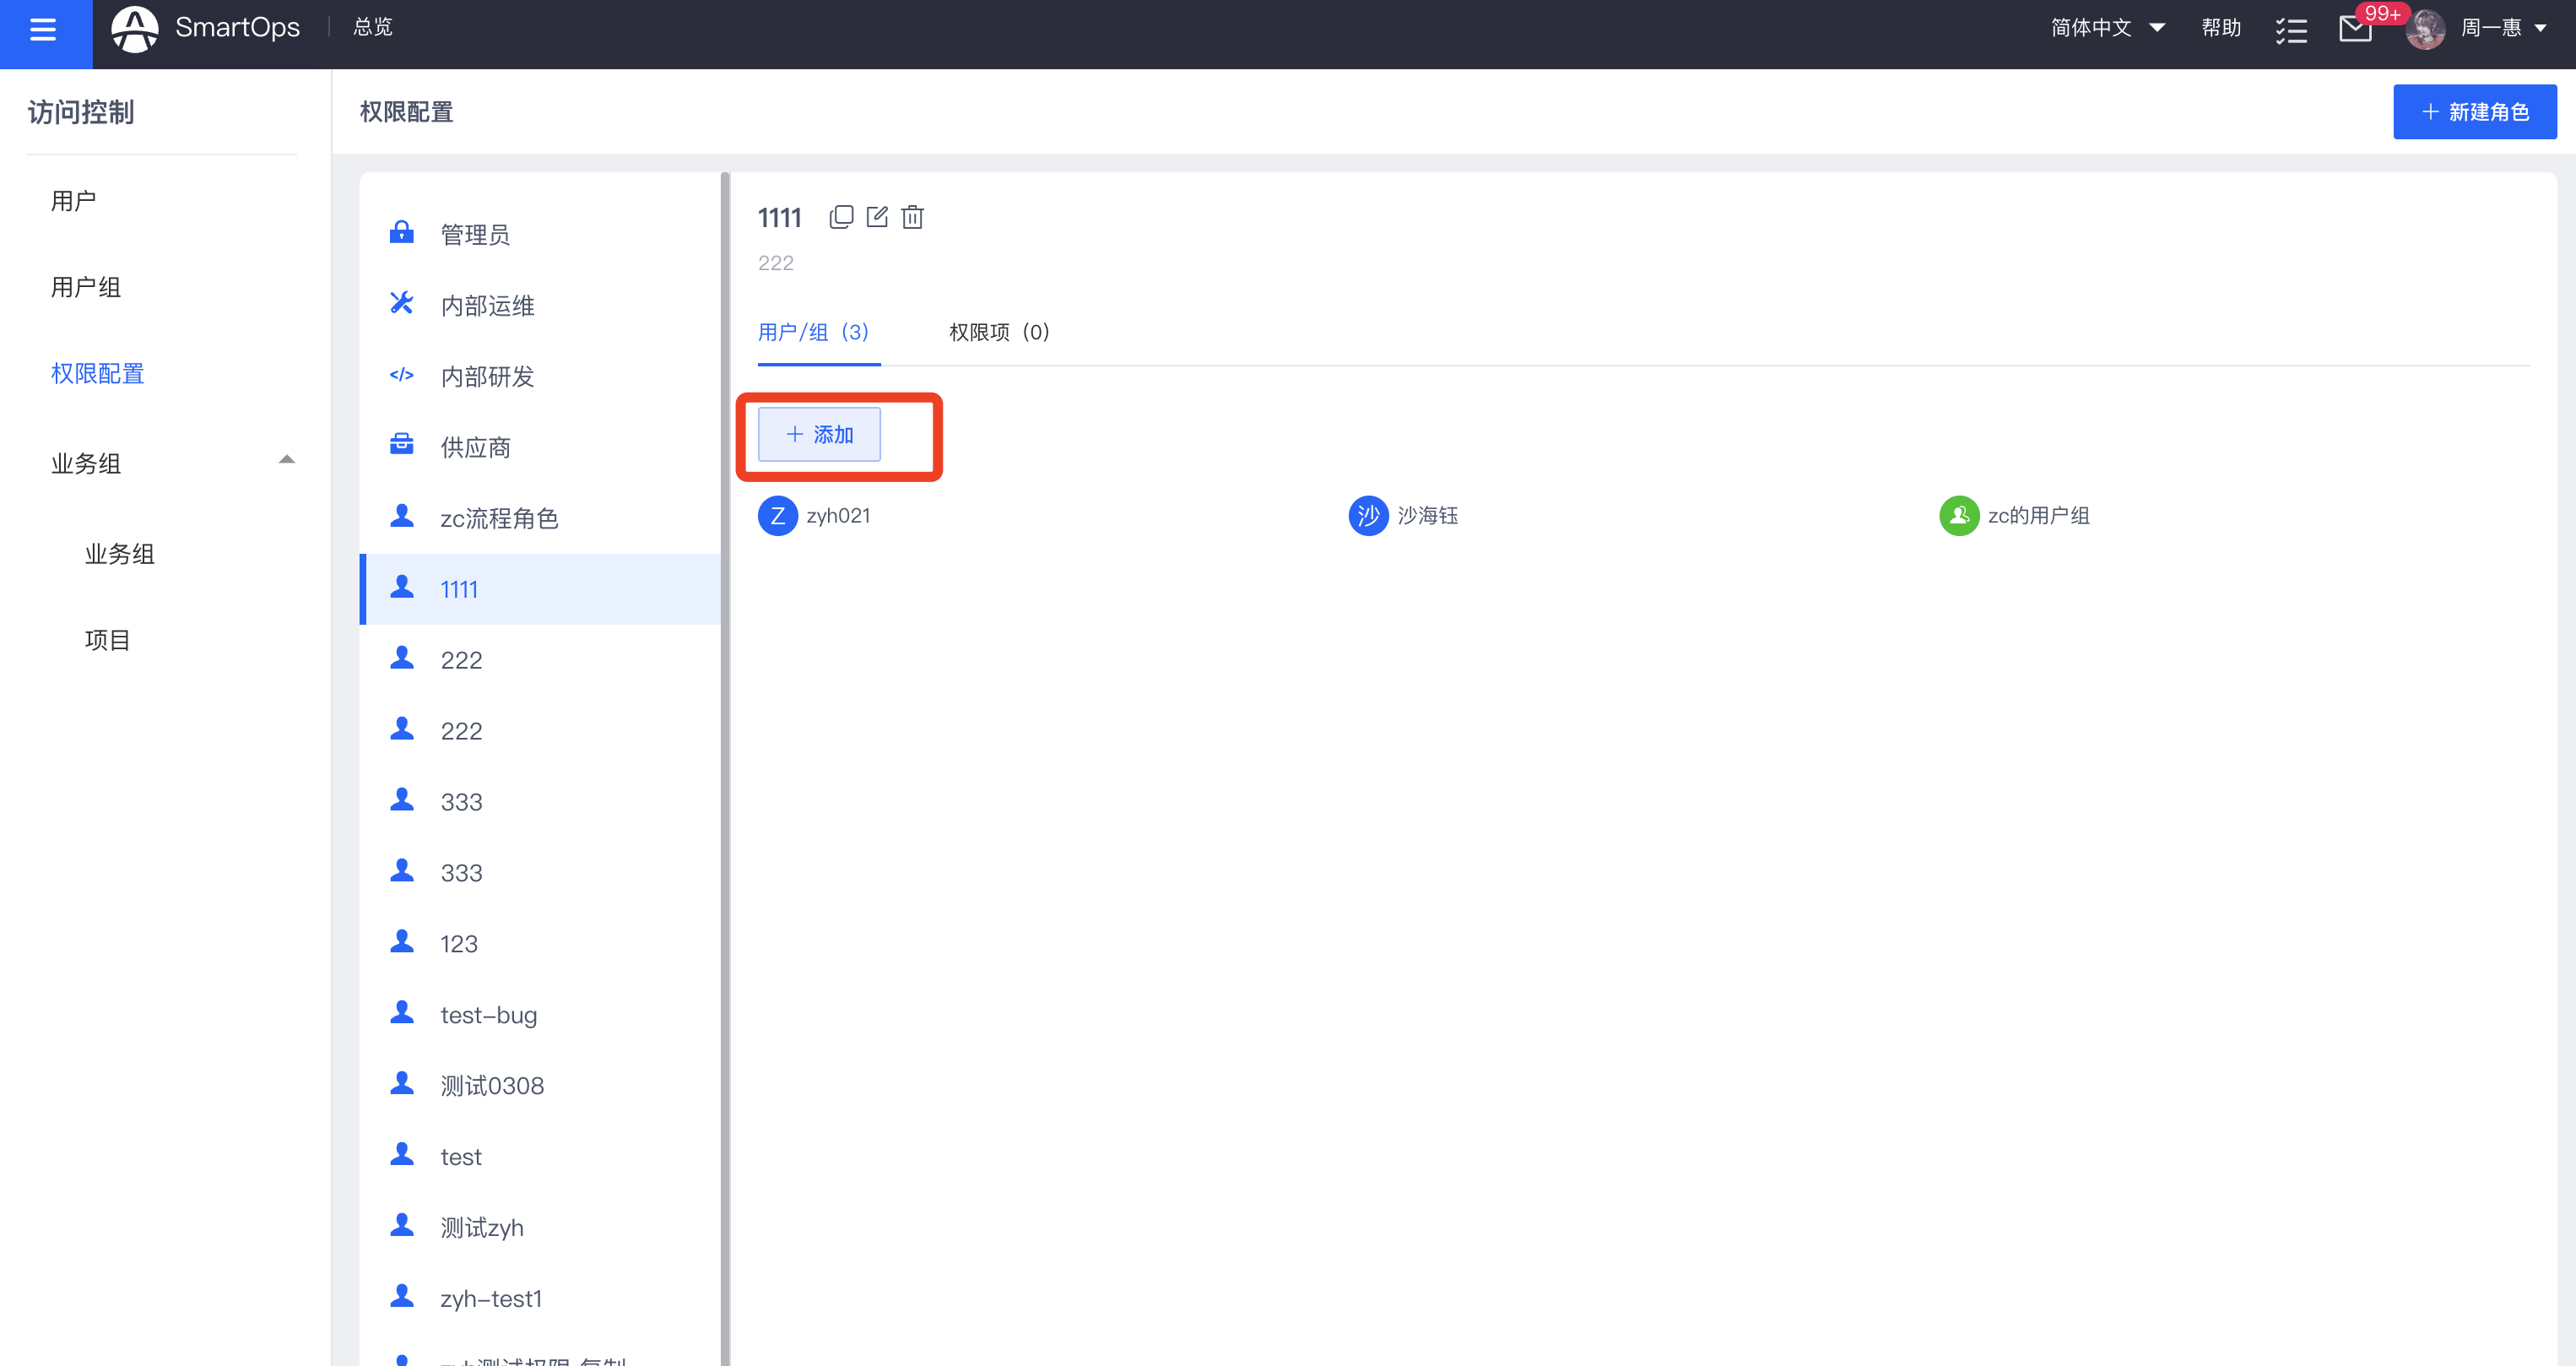Select the 内部运维 role in the list
Image resolution: width=2576 pixels, height=1366 pixels.
487,305
